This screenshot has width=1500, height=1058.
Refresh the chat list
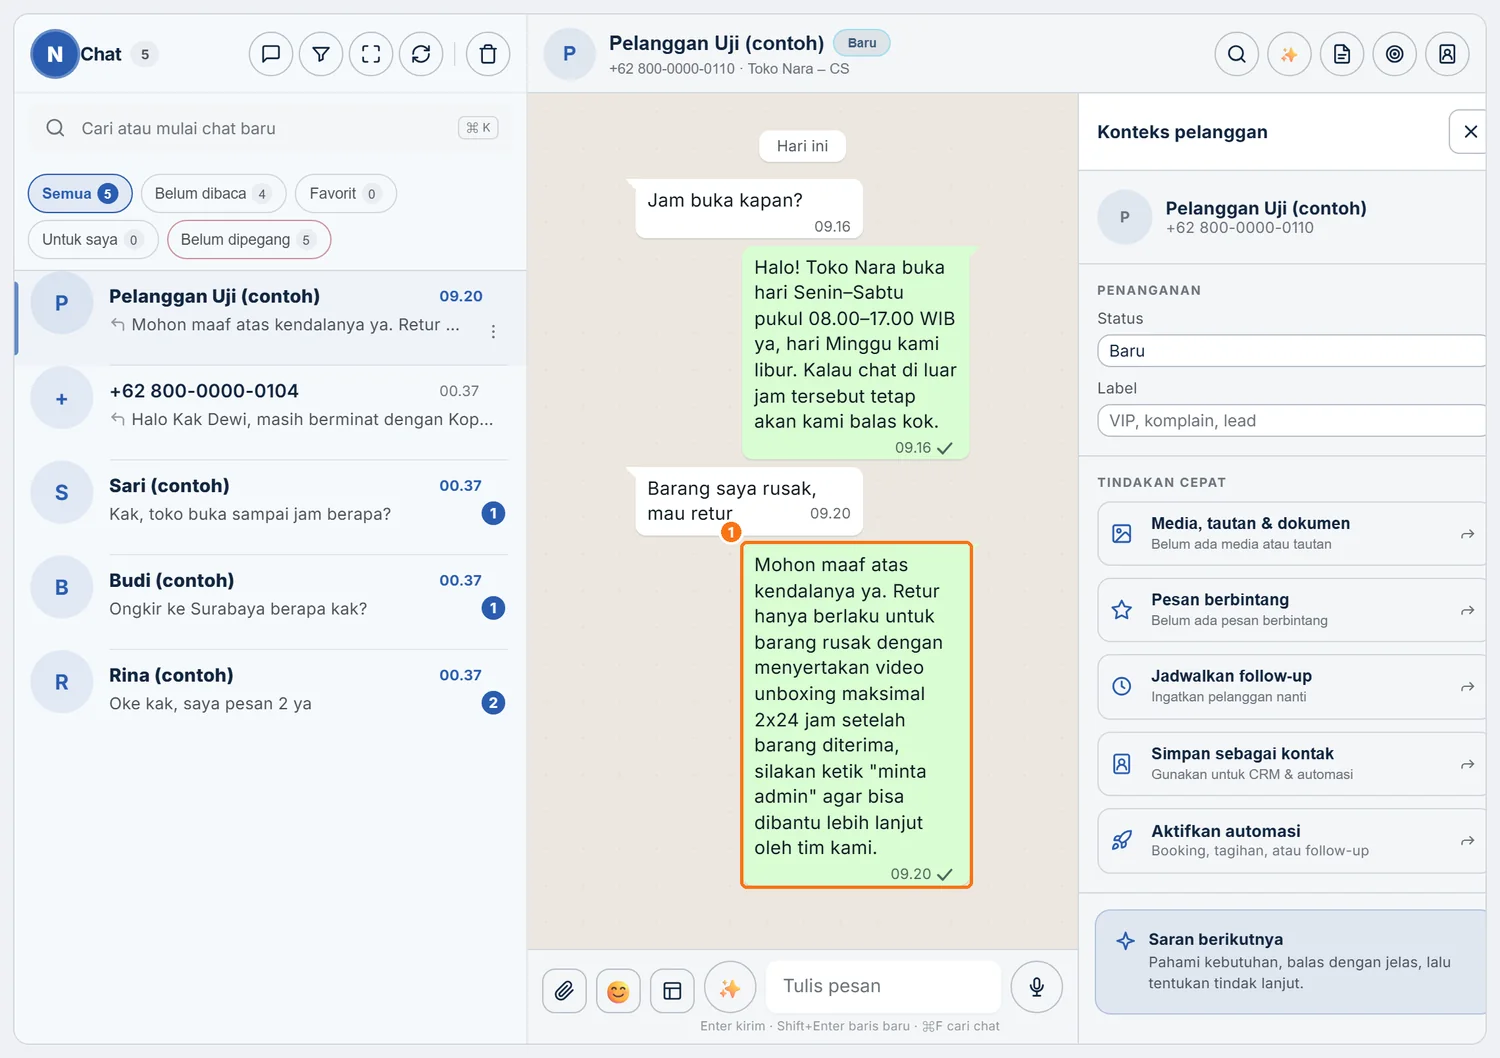pyautogui.click(x=421, y=54)
